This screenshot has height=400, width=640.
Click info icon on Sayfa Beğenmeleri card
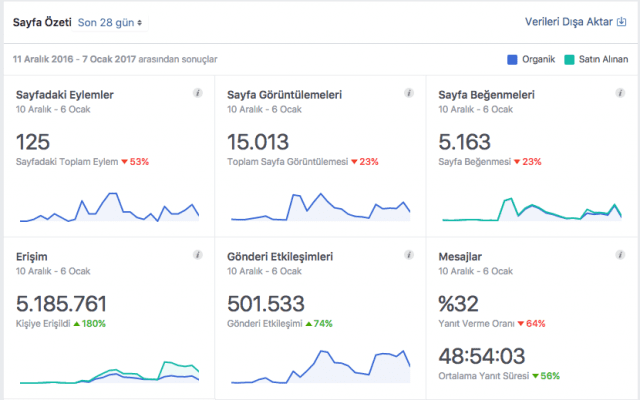(620, 93)
